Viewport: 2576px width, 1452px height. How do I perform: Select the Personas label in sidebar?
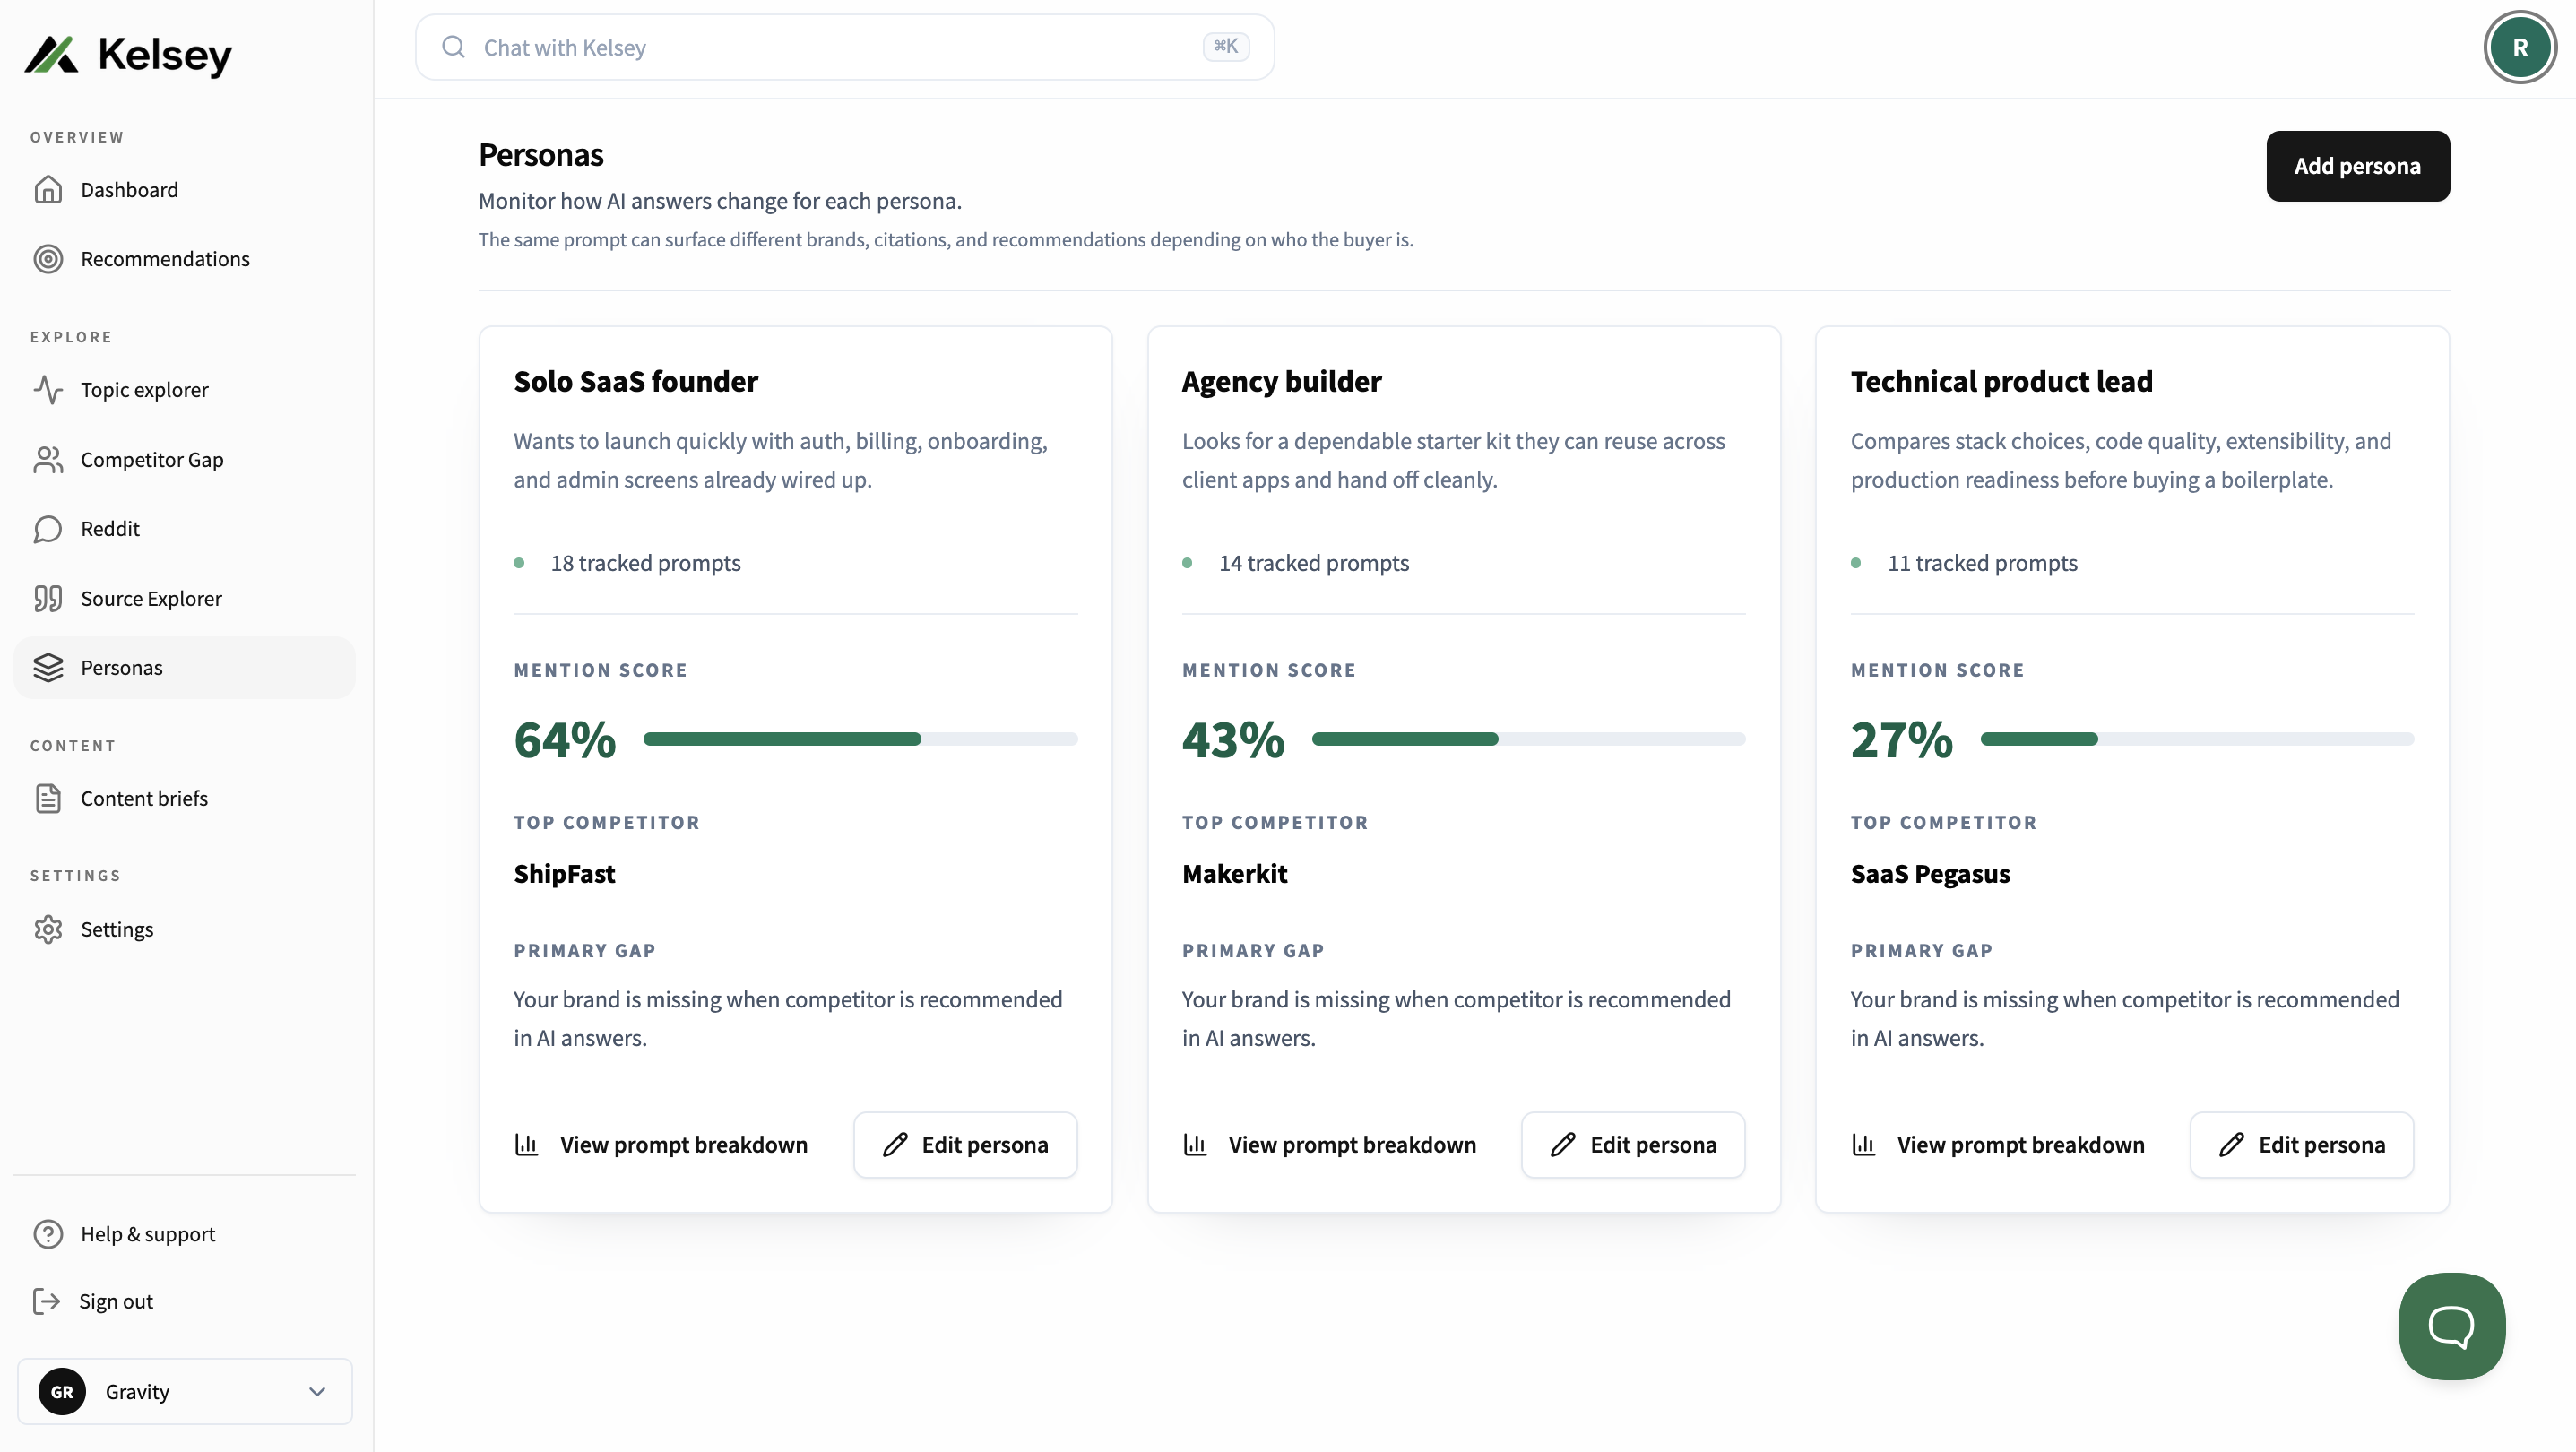122,668
